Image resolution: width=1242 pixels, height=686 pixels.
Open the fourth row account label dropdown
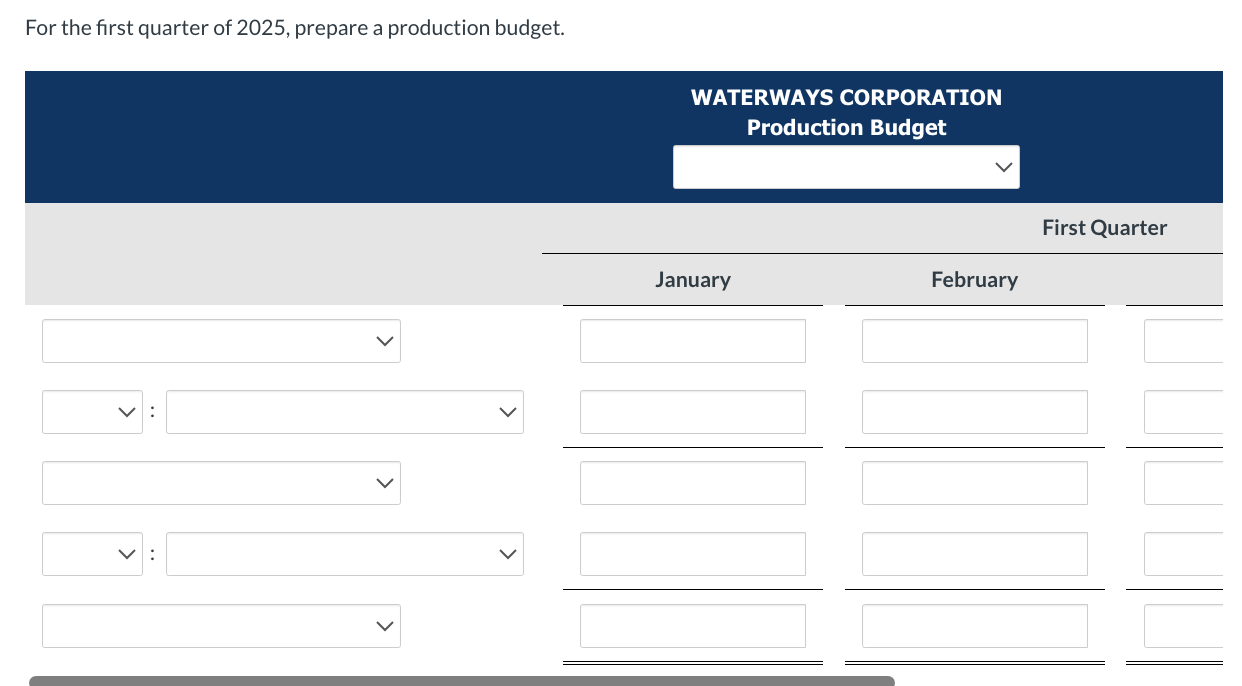click(x=344, y=554)
